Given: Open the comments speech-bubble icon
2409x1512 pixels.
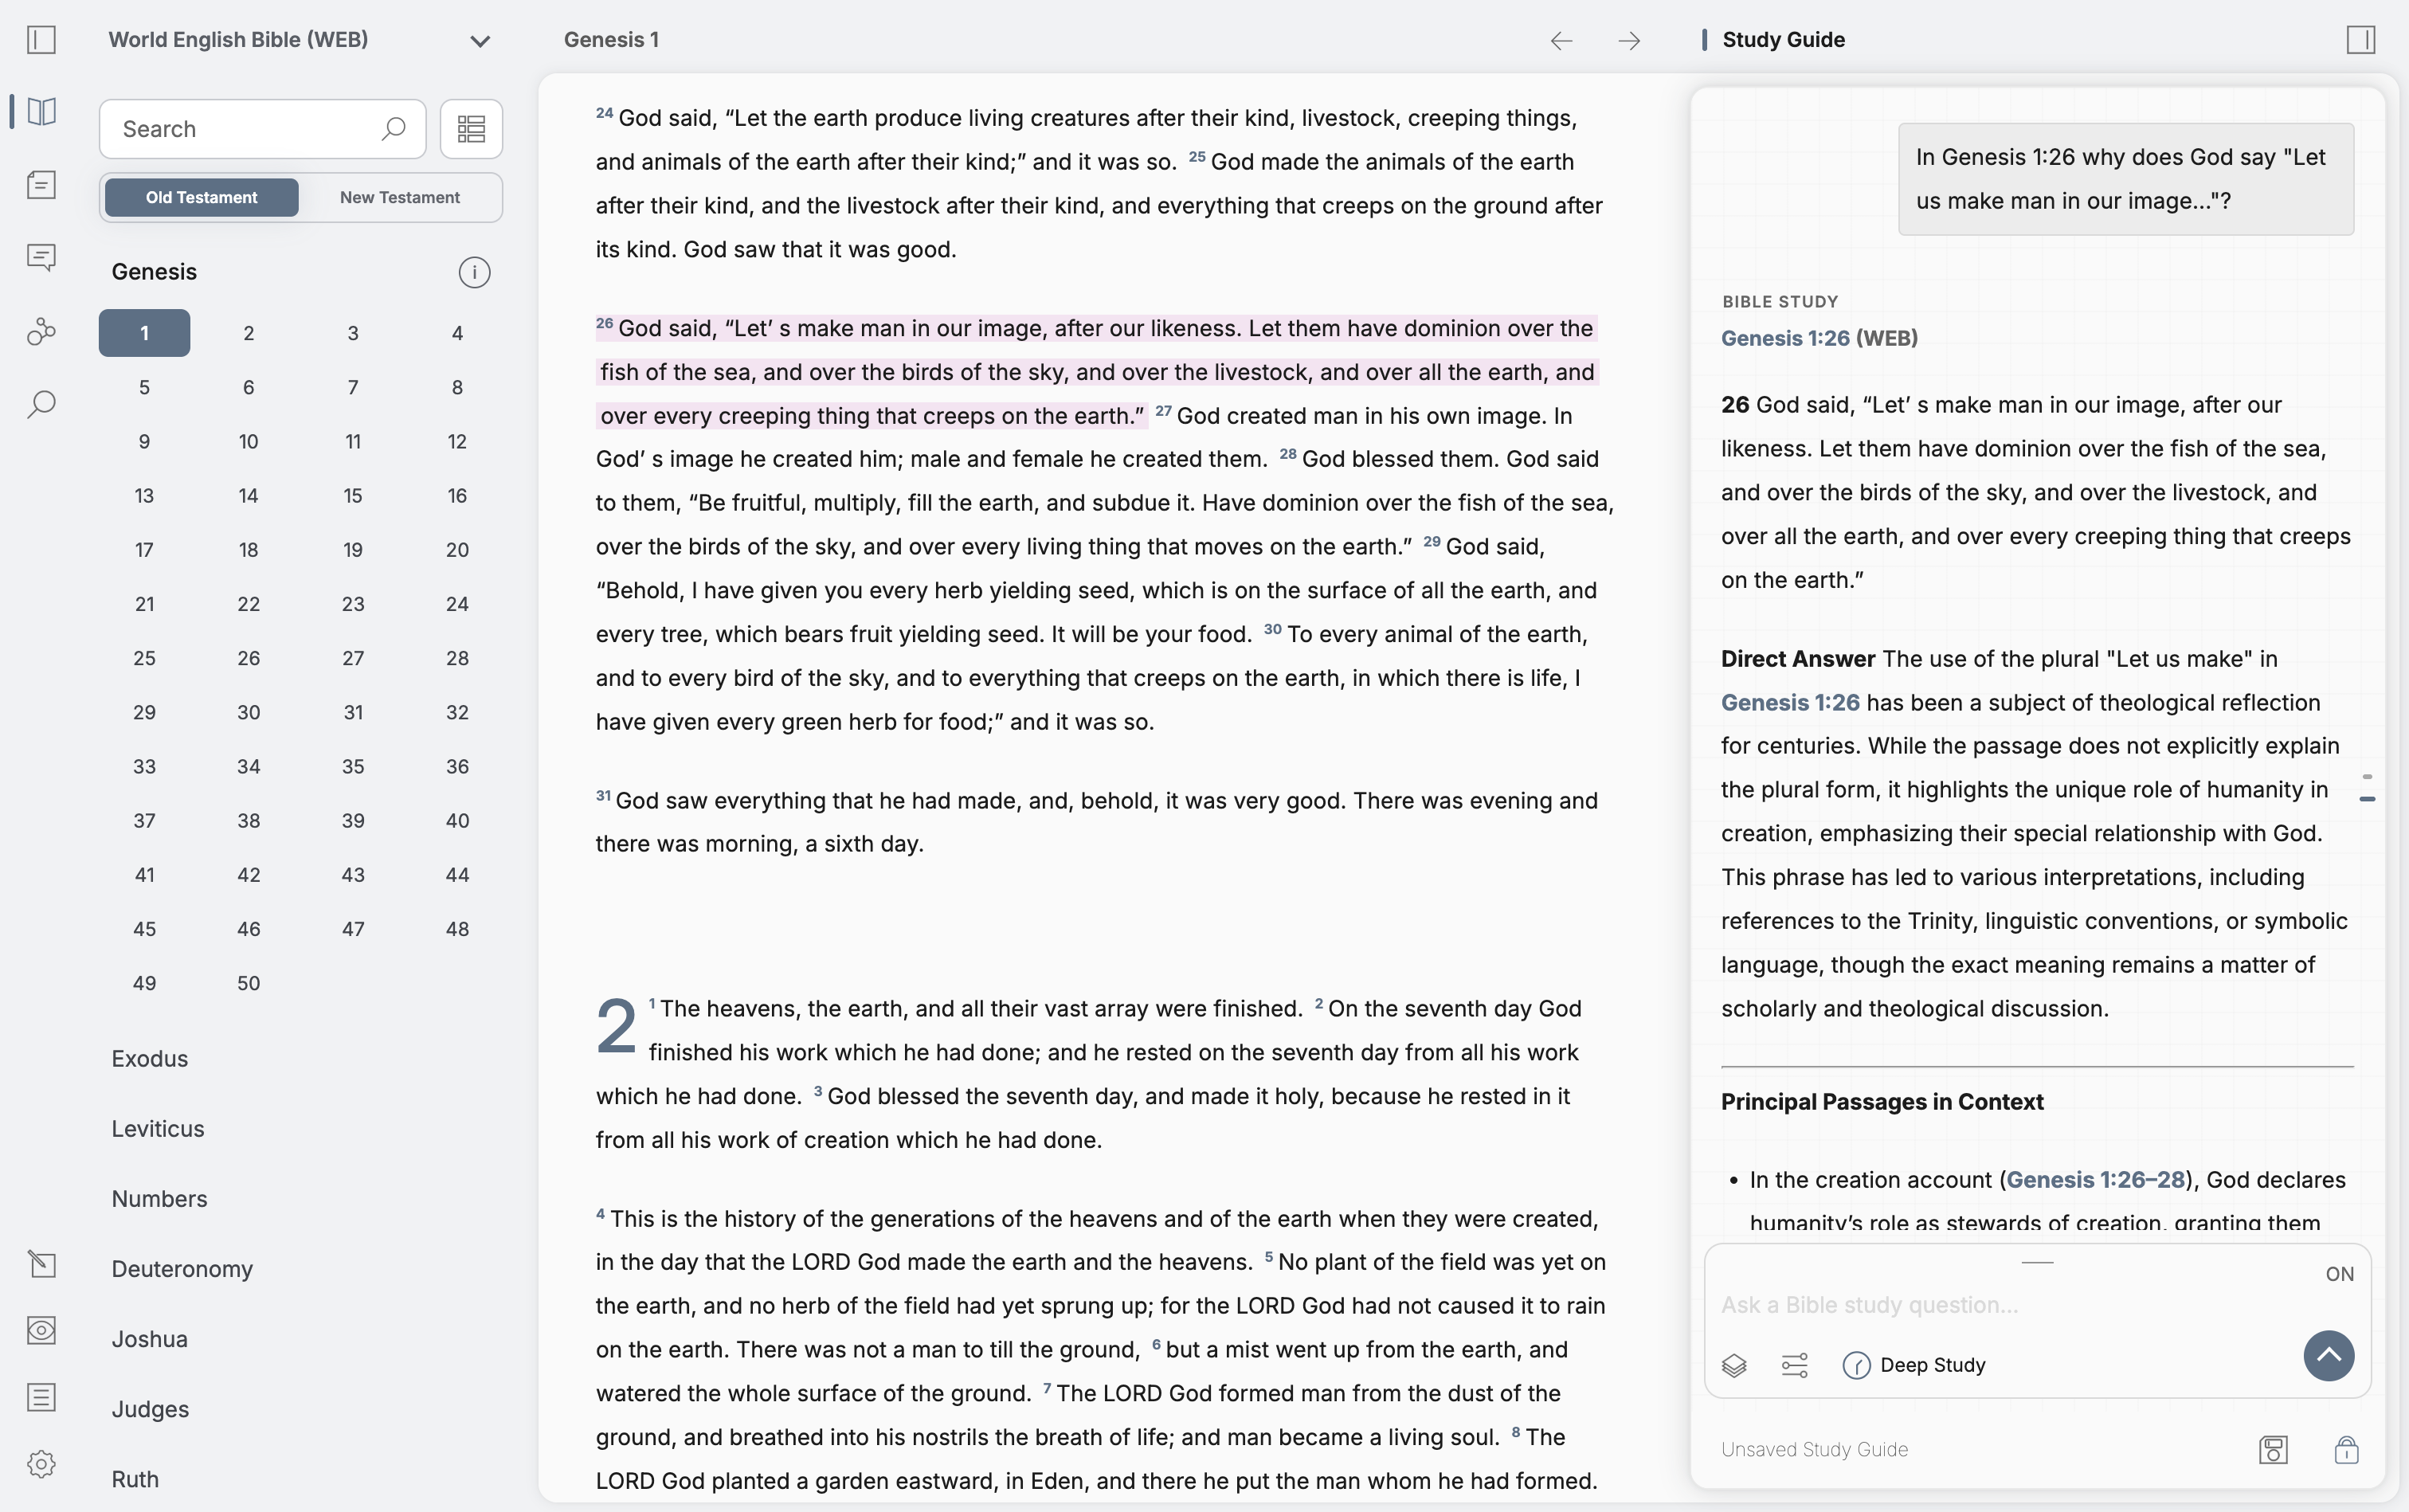Looking at the screenshot, I should click(x=41, y=258).
